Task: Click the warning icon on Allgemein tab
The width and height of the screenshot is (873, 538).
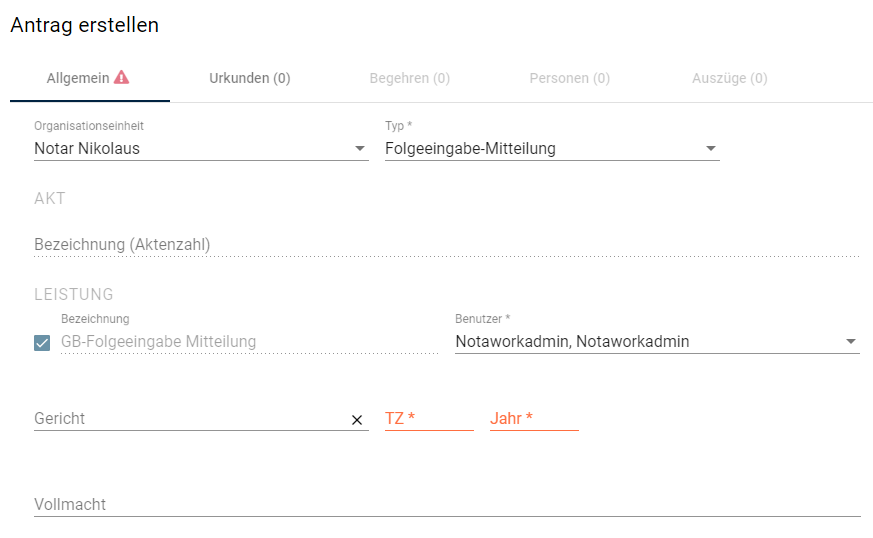Action: 121,77
